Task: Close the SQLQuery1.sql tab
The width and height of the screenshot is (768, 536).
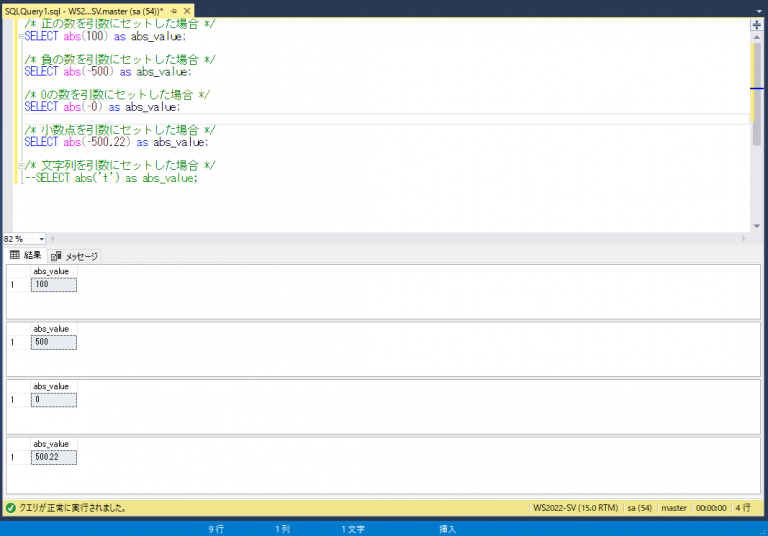Action: pyautogui.click(x=187, y=11)
